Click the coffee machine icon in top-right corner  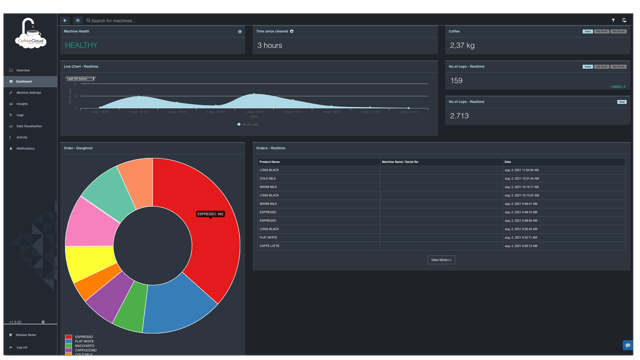pos(624,20)
